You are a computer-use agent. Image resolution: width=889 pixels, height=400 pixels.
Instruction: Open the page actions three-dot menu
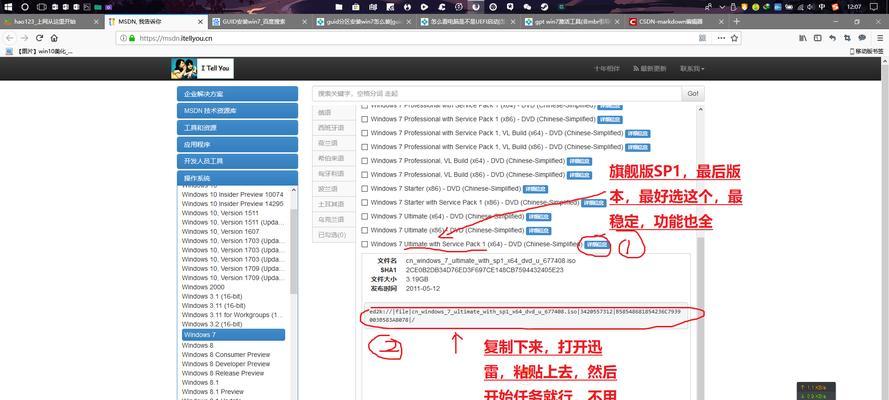[x=721, y=38]
